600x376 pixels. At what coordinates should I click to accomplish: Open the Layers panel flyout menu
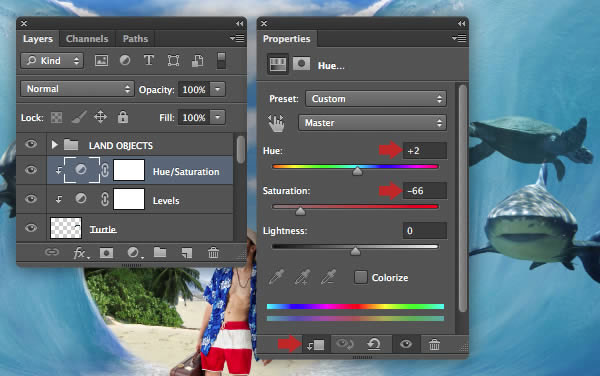237,38
